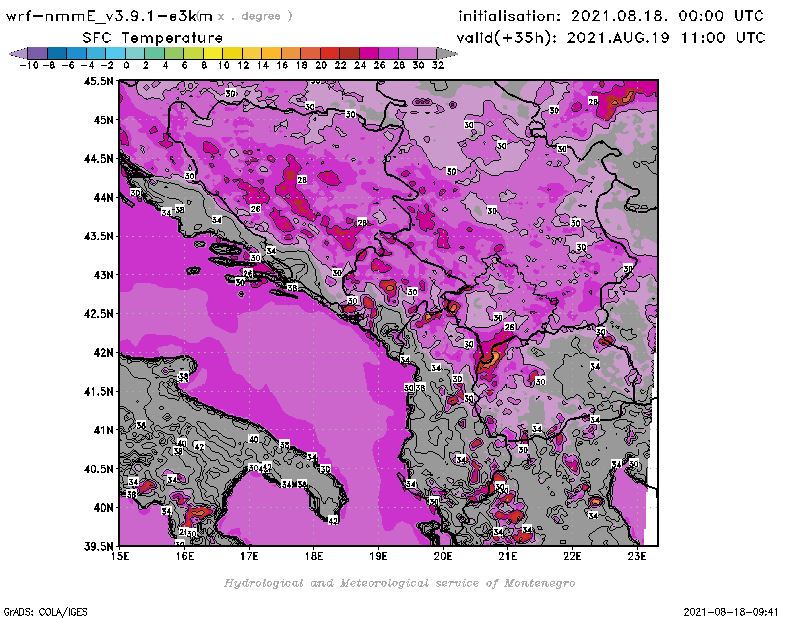Click the 20E longitude label
800x618 pixels.
(443, 556)
